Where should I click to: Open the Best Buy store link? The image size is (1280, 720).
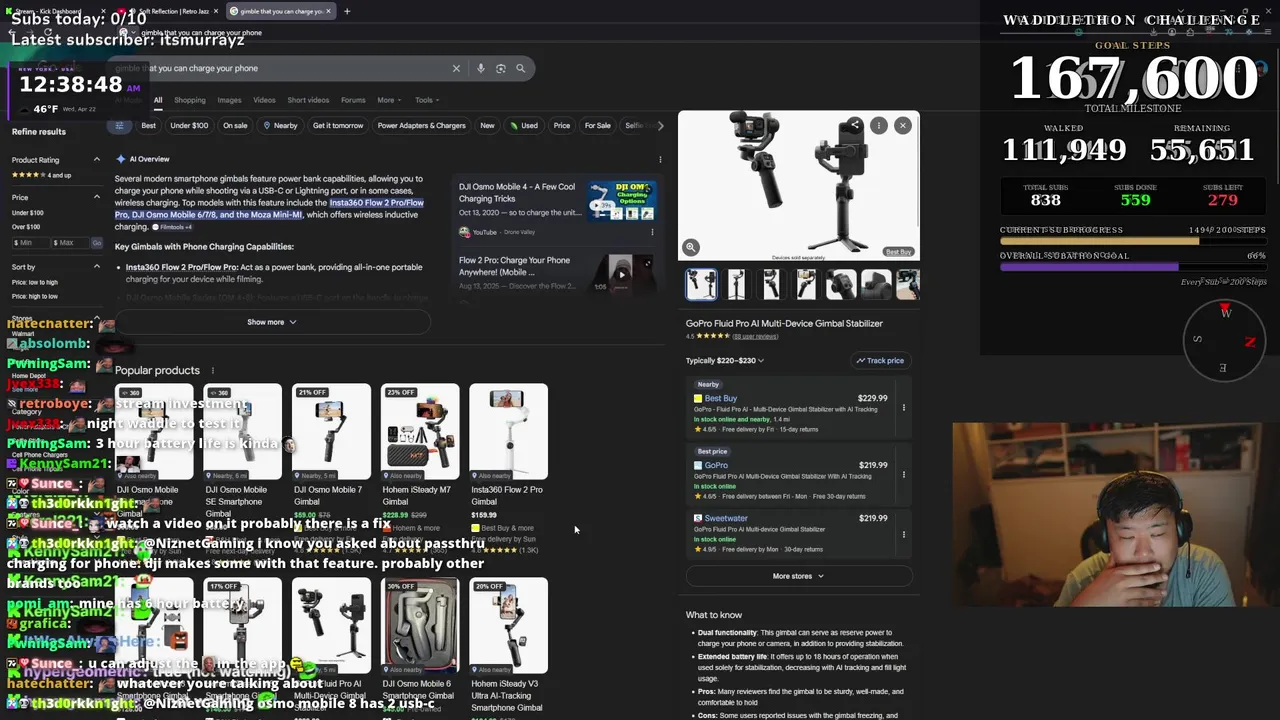(720, 398)
